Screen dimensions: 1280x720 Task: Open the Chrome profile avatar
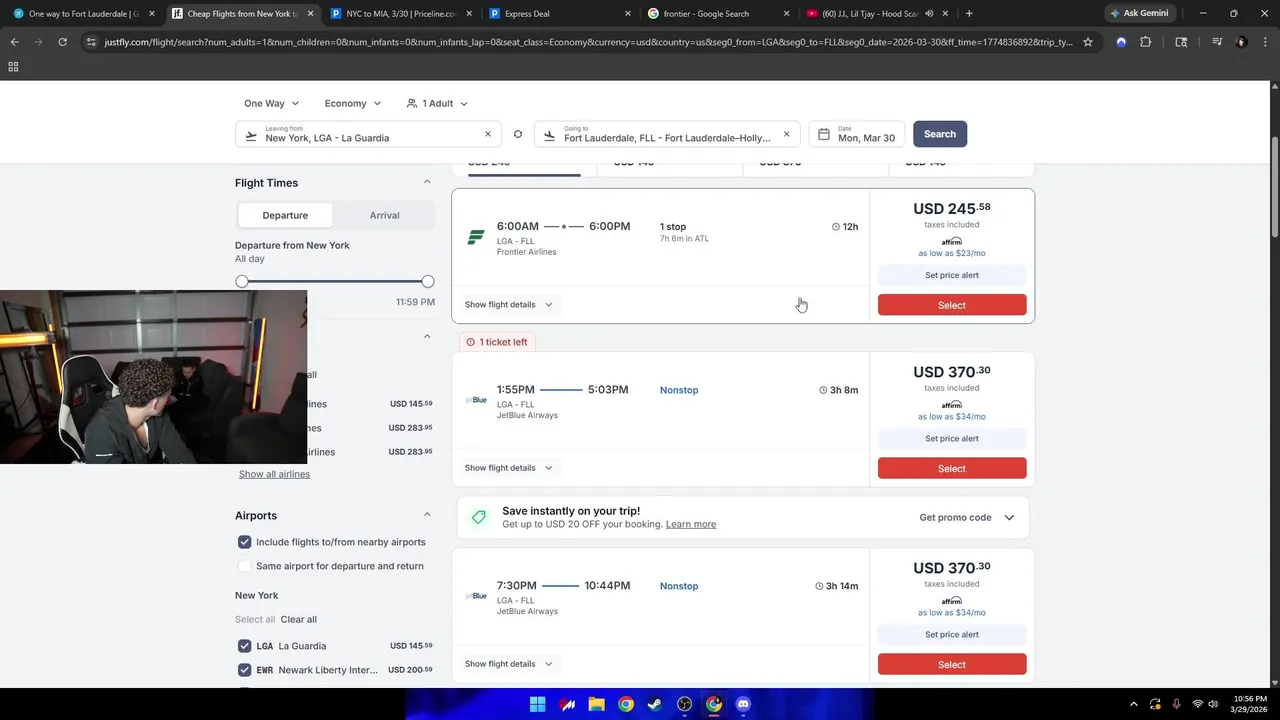click(1241, 42)
